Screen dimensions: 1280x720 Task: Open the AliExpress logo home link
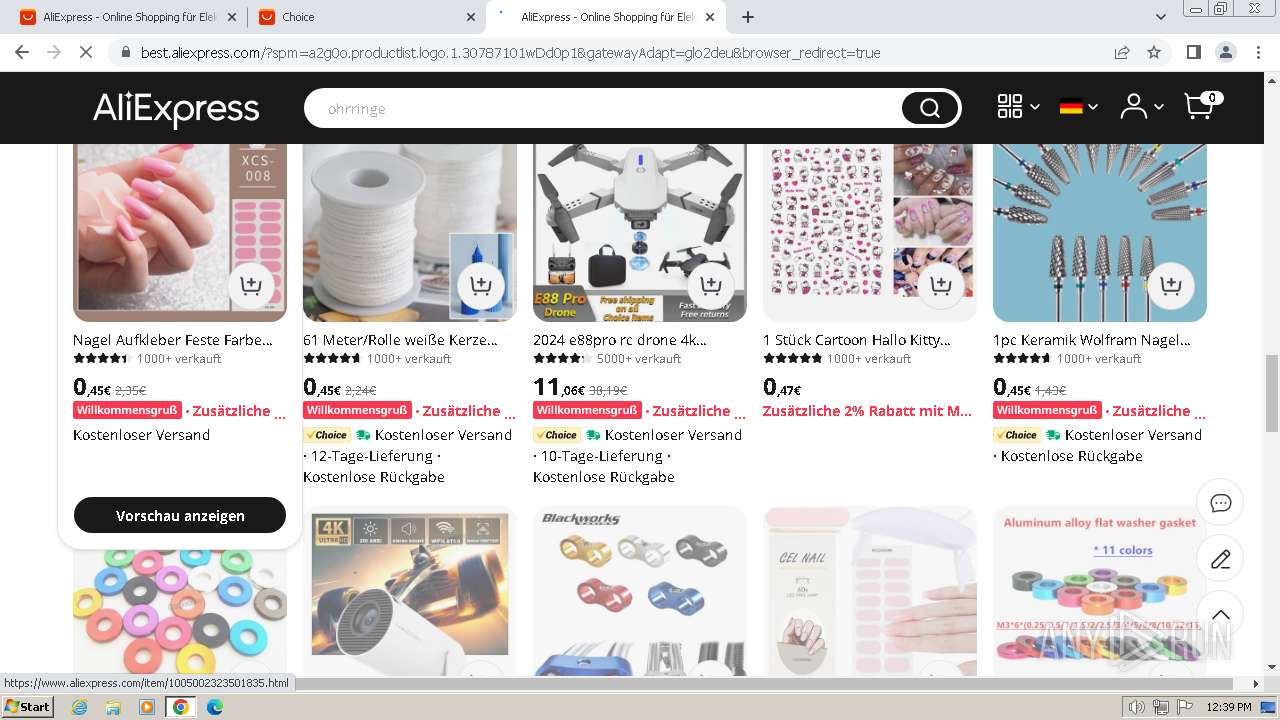[176, 108]
